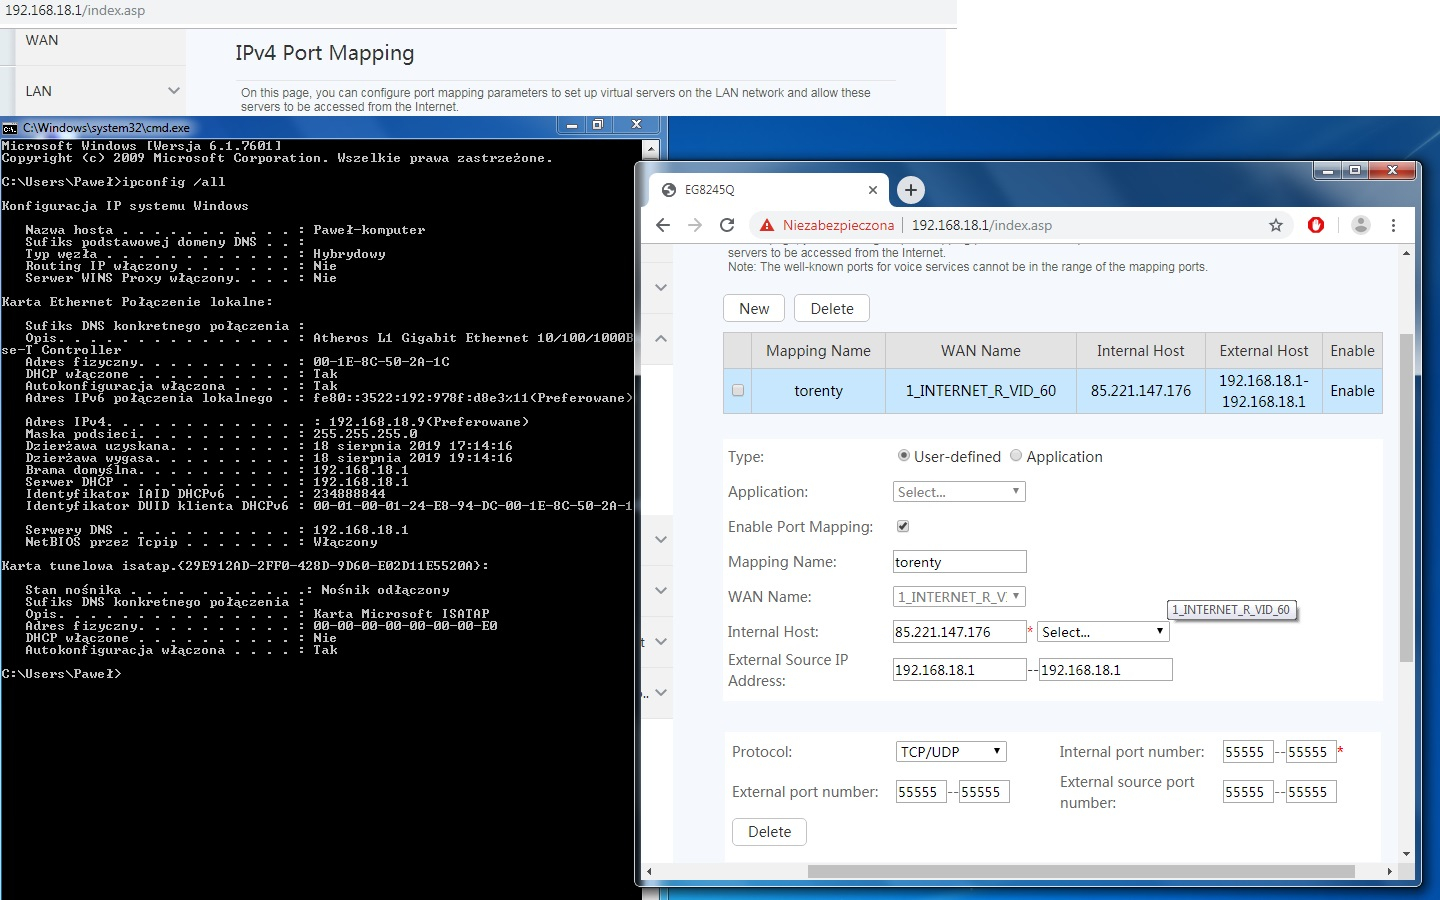Screen dimensions: 1440x900
Task: Click the second Internal port number field
Action: [1311, 752]
